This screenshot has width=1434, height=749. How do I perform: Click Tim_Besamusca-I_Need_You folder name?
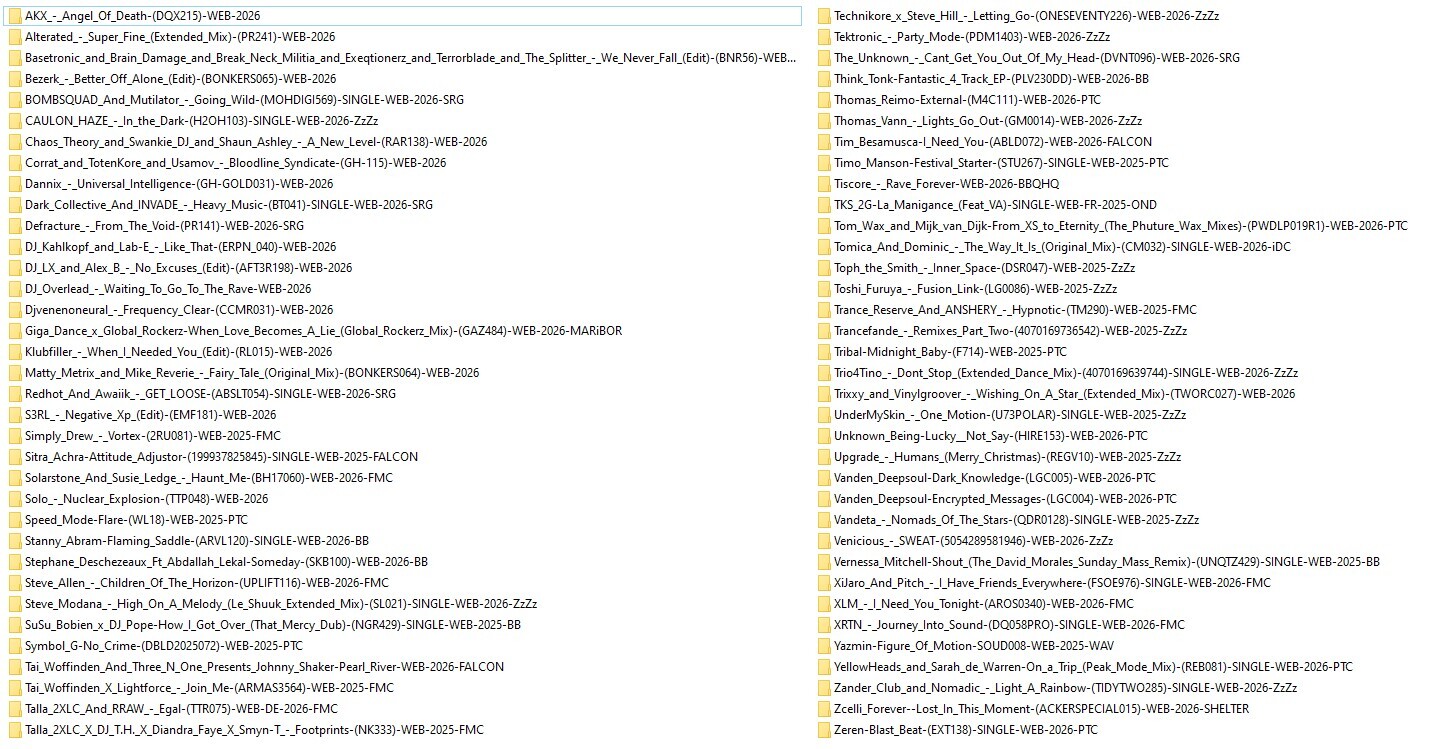click(x=993, y=142)
